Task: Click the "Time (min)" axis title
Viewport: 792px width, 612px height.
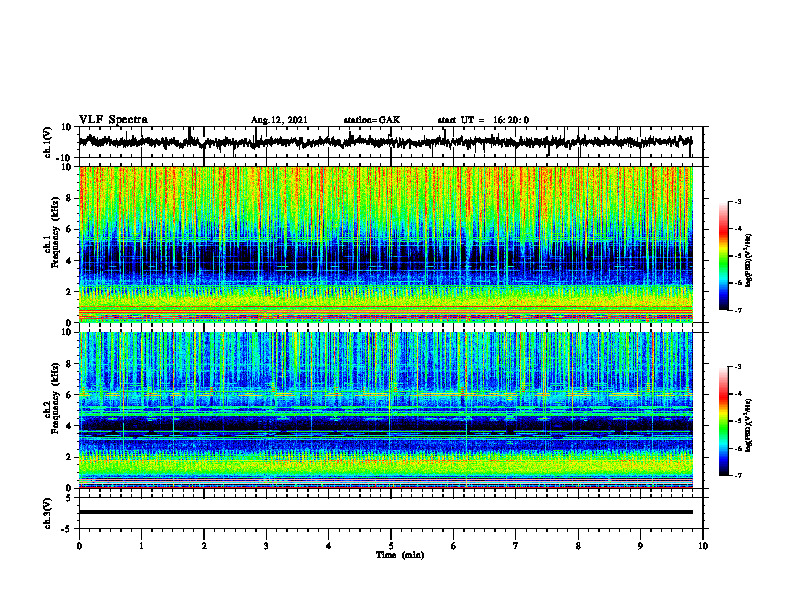Action: coord(400,555)
